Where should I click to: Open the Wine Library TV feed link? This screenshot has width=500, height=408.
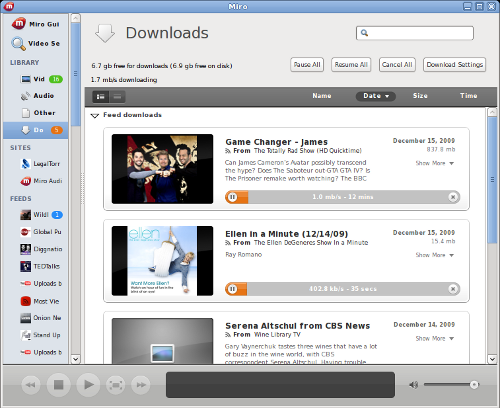click(277, 334)
